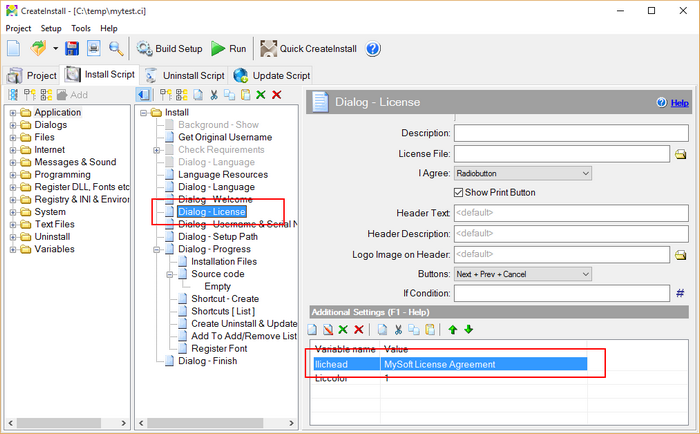Click the New project blank page icon

click(x=14, y=48)
